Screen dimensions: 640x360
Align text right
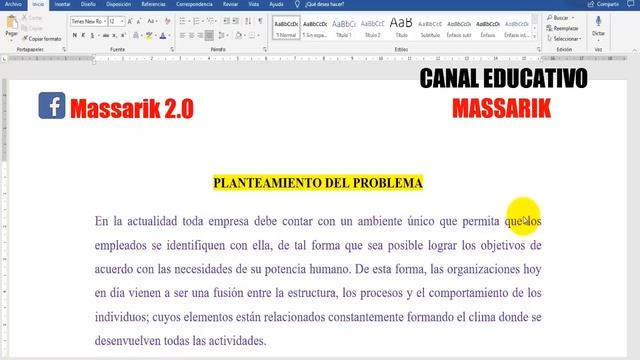click(x=200, y=36)
